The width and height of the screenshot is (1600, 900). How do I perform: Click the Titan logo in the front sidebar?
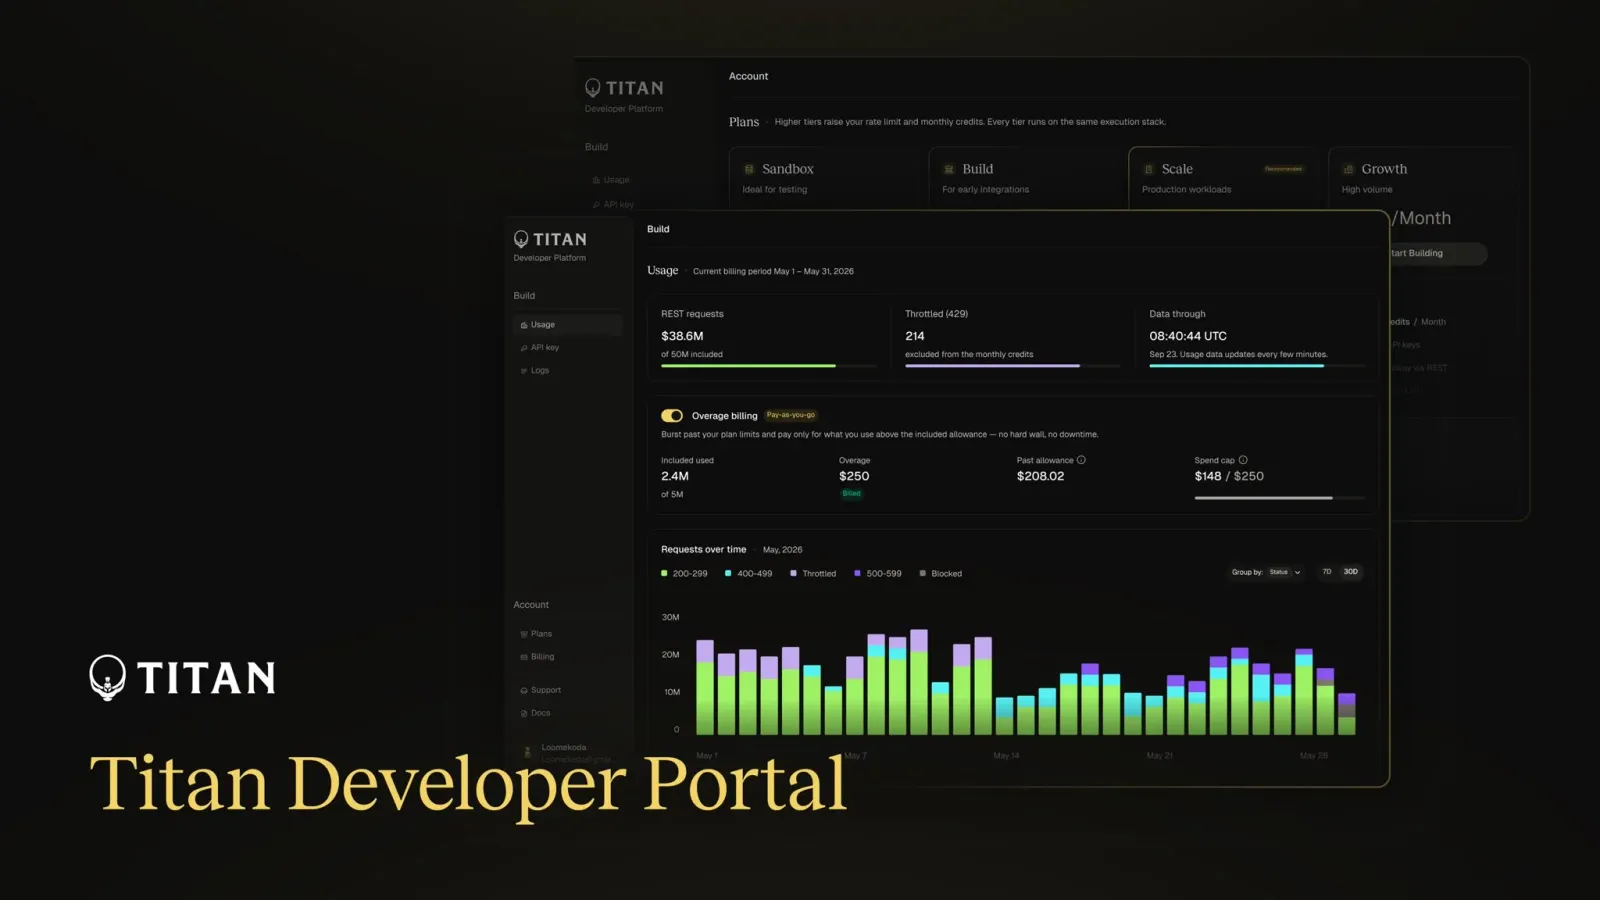tap(550, 240)
